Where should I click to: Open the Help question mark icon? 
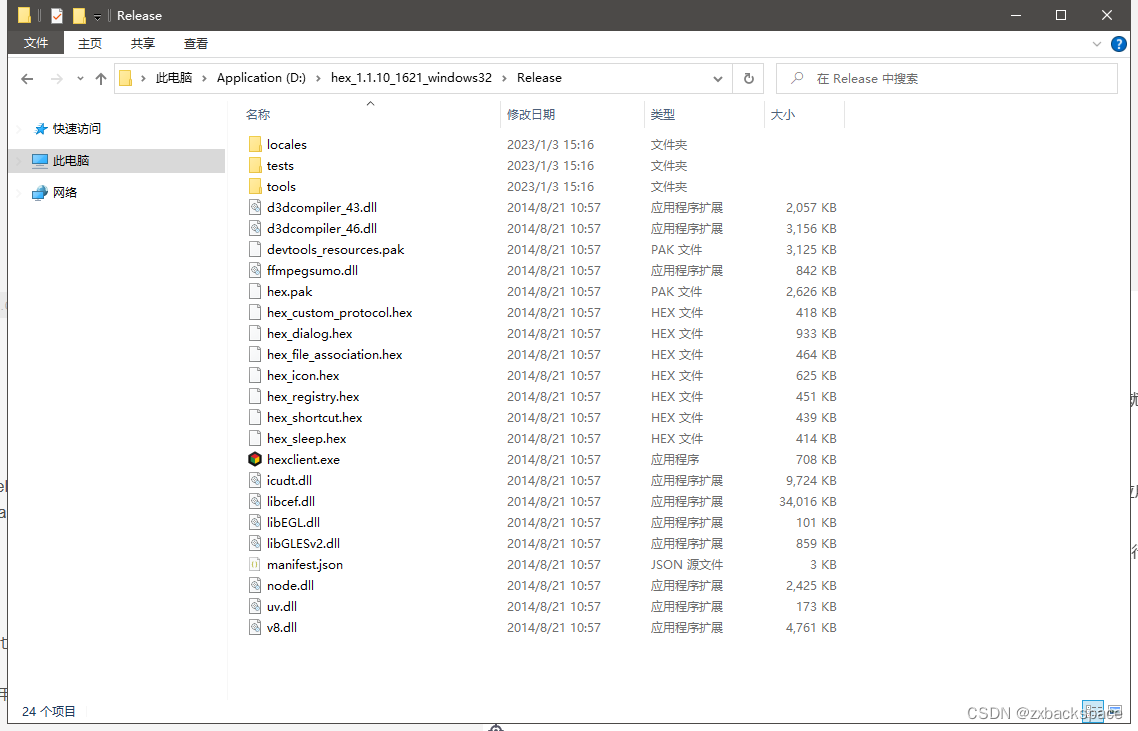pos(1119,43)
